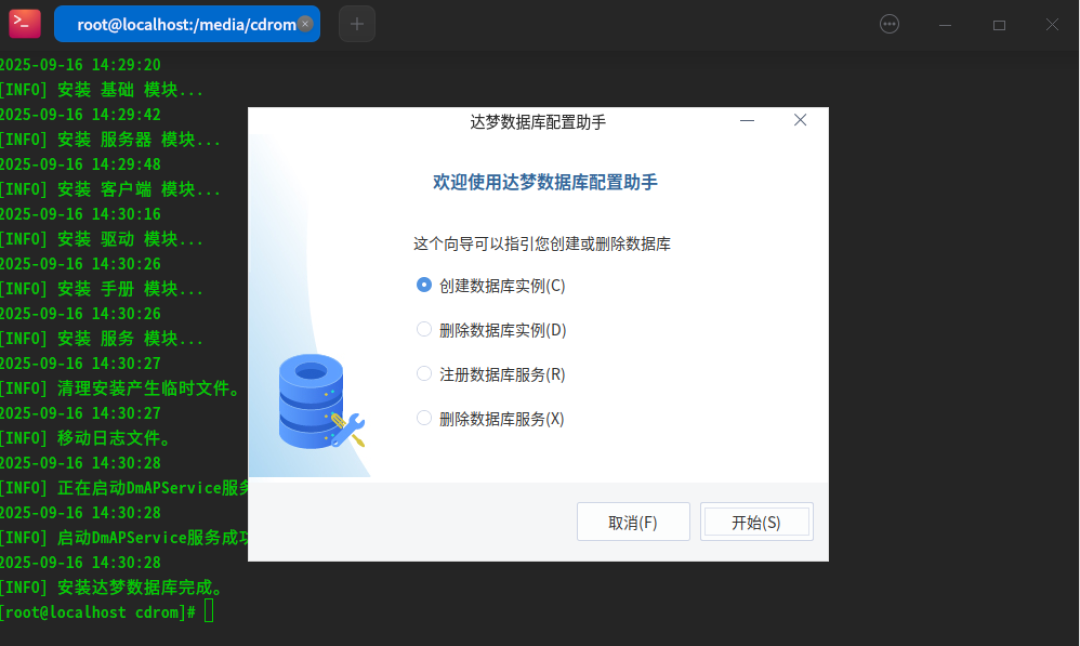Select 注册数据库服务(R) radio option
Viewport: 1080px width, 646px height.
point(491,374)
